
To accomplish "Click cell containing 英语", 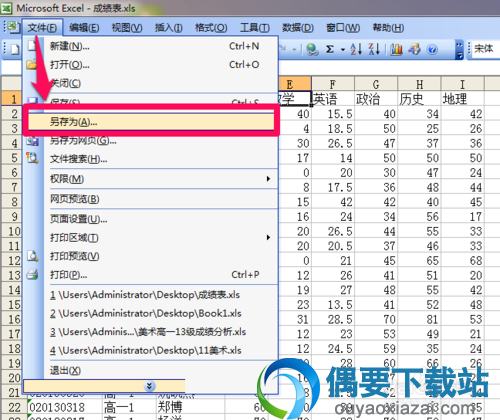I will [333, 99].
